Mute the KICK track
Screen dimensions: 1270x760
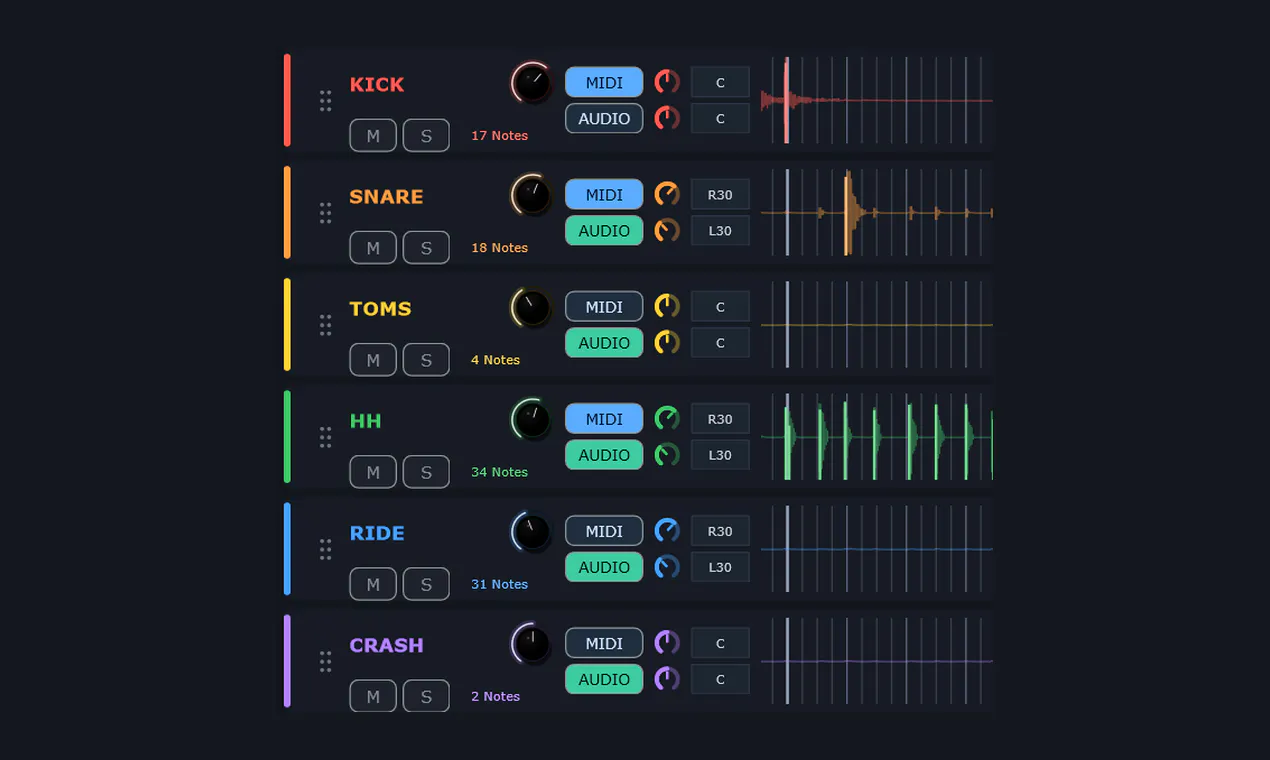click(373, 136)
